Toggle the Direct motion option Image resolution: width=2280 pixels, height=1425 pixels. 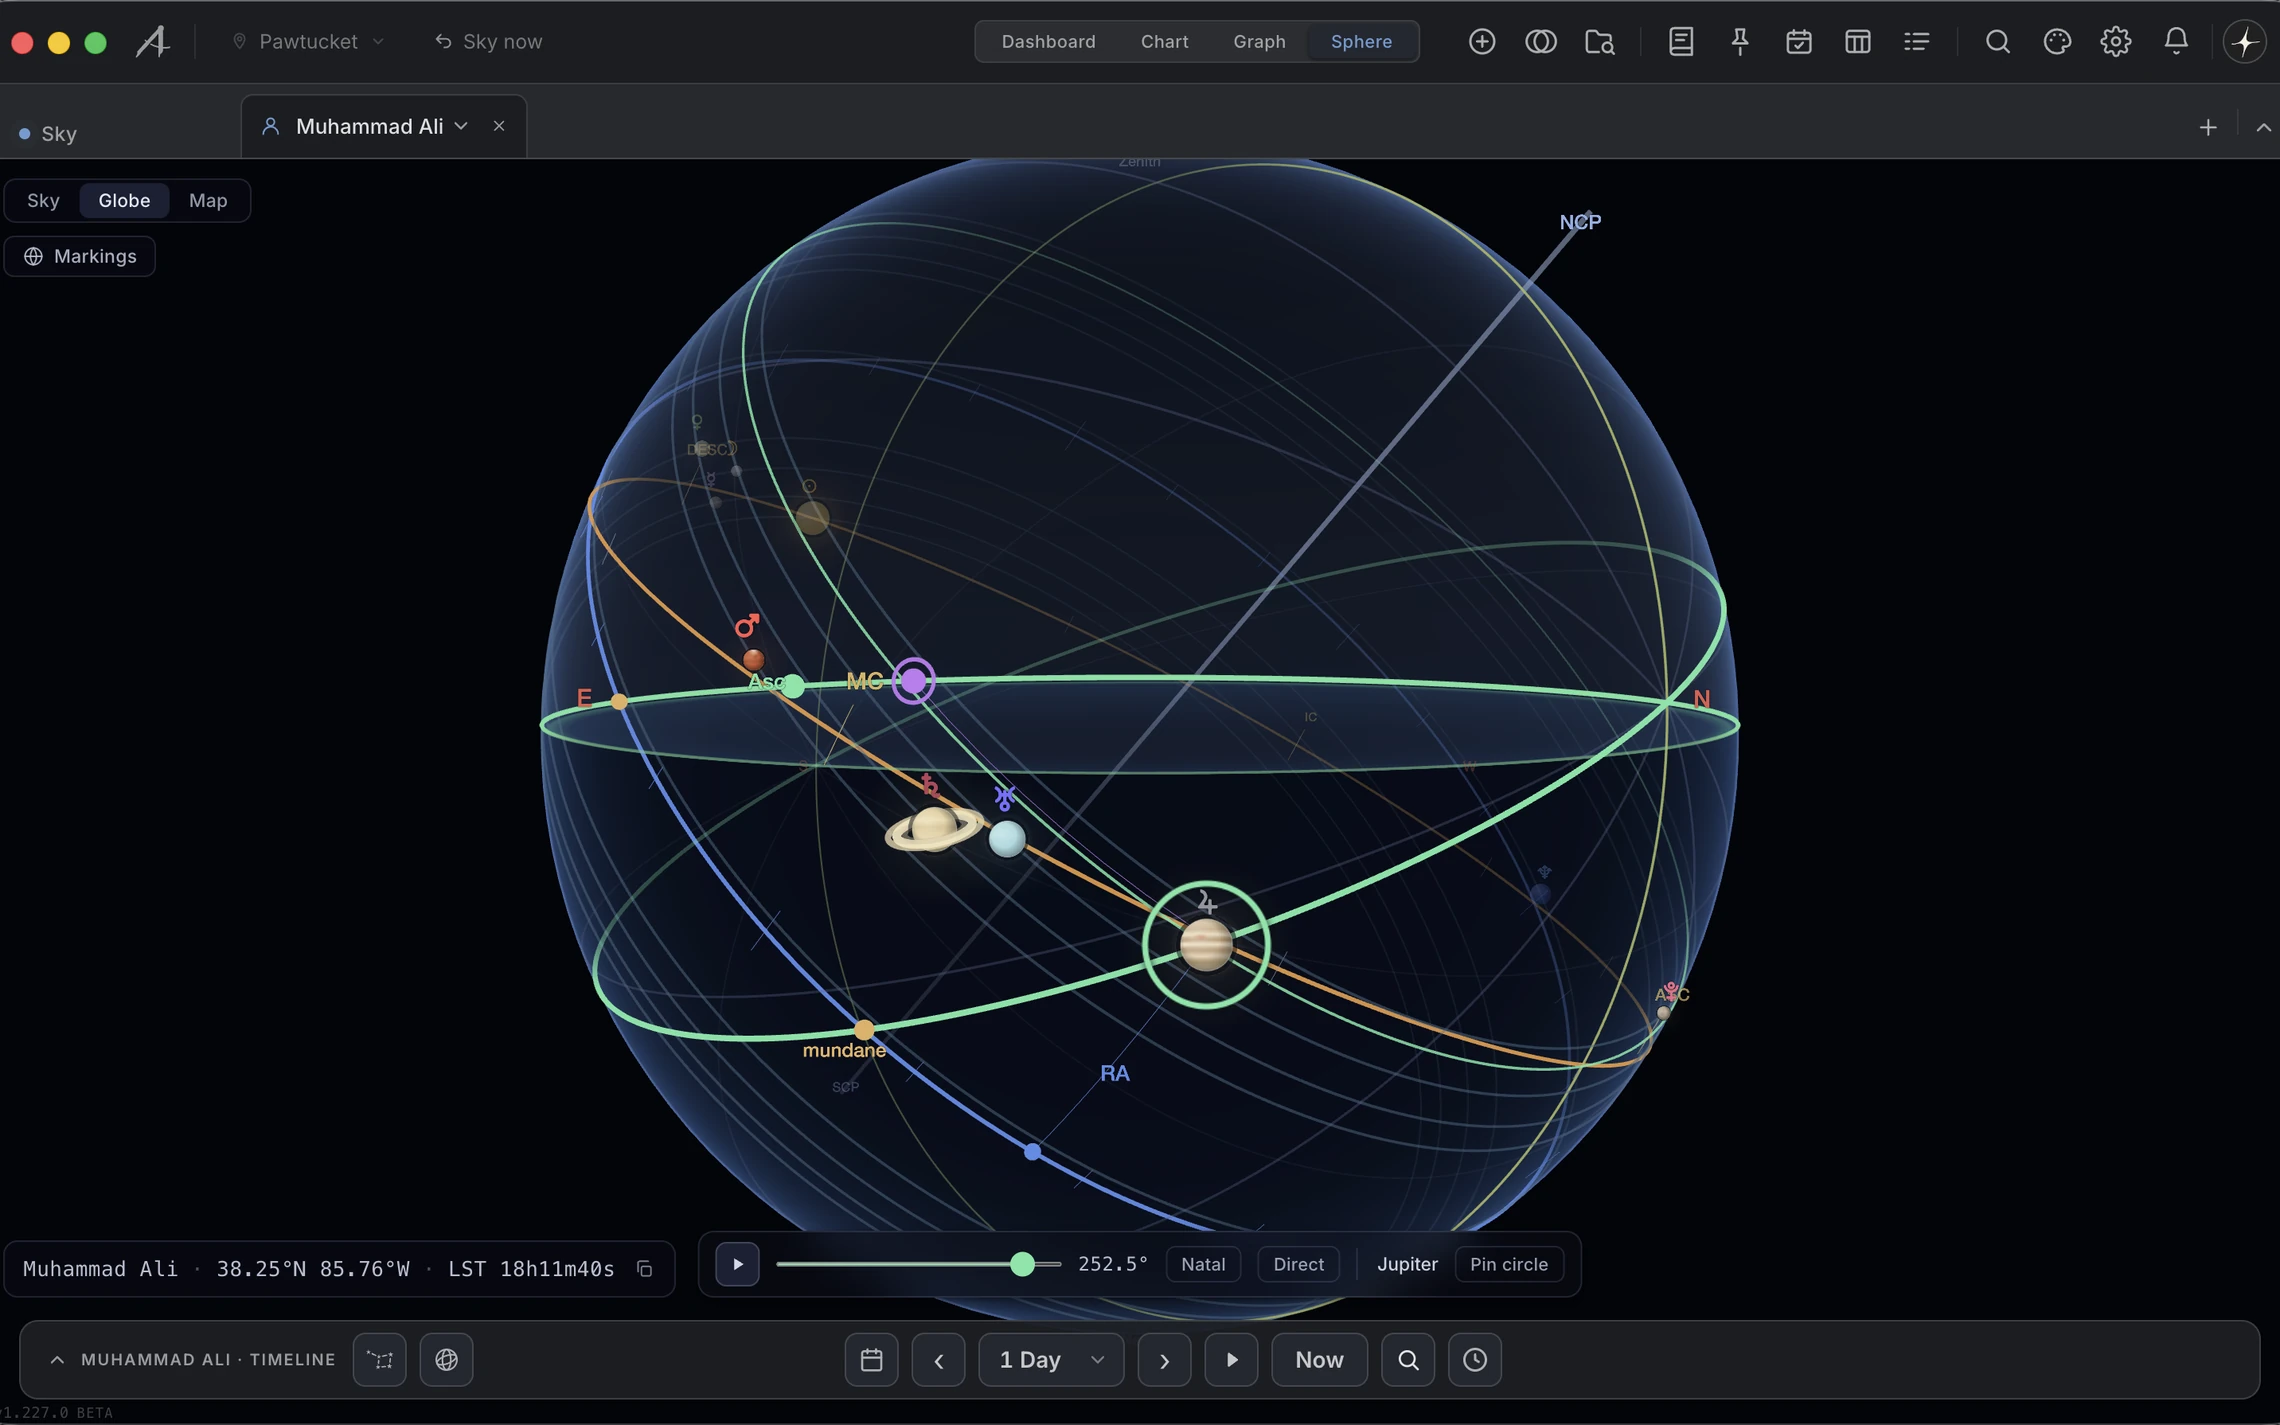tap(1298, 1264)
